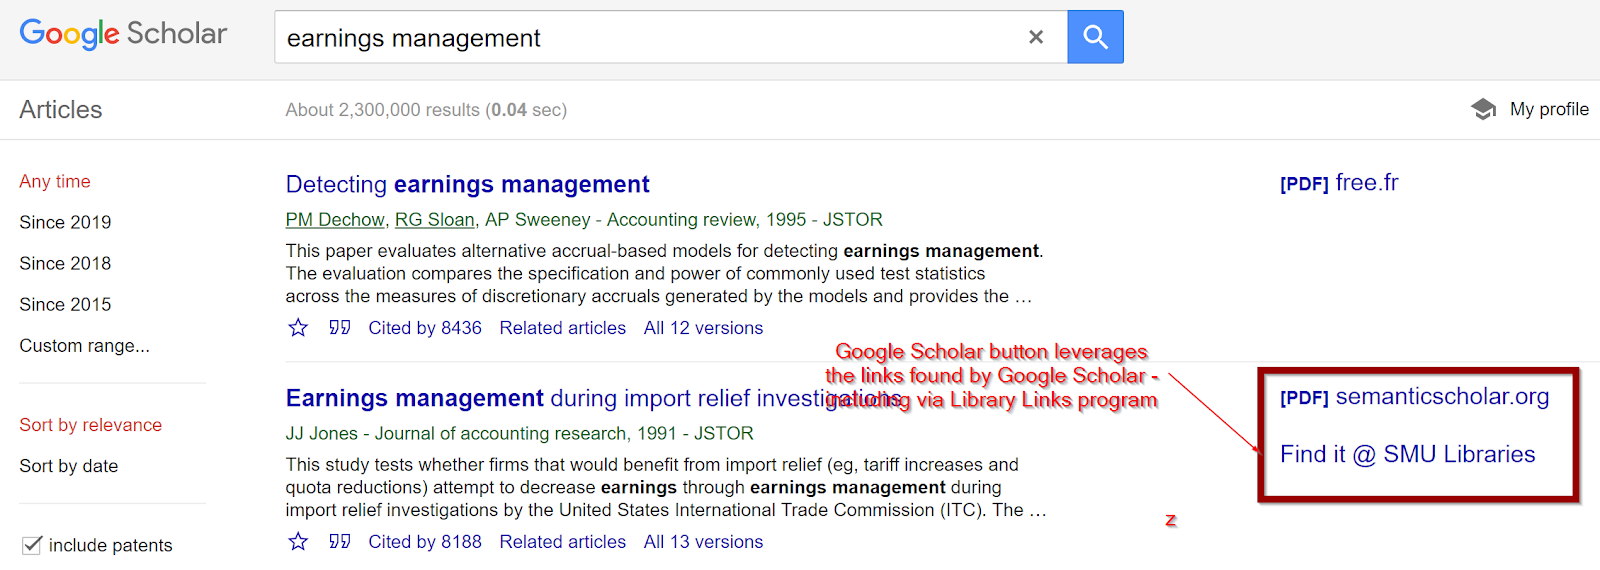Image resolution: width=1600 pixels, height=570 pixels.
Task: Open author PM Dechow profile
Action: (335, 219)
